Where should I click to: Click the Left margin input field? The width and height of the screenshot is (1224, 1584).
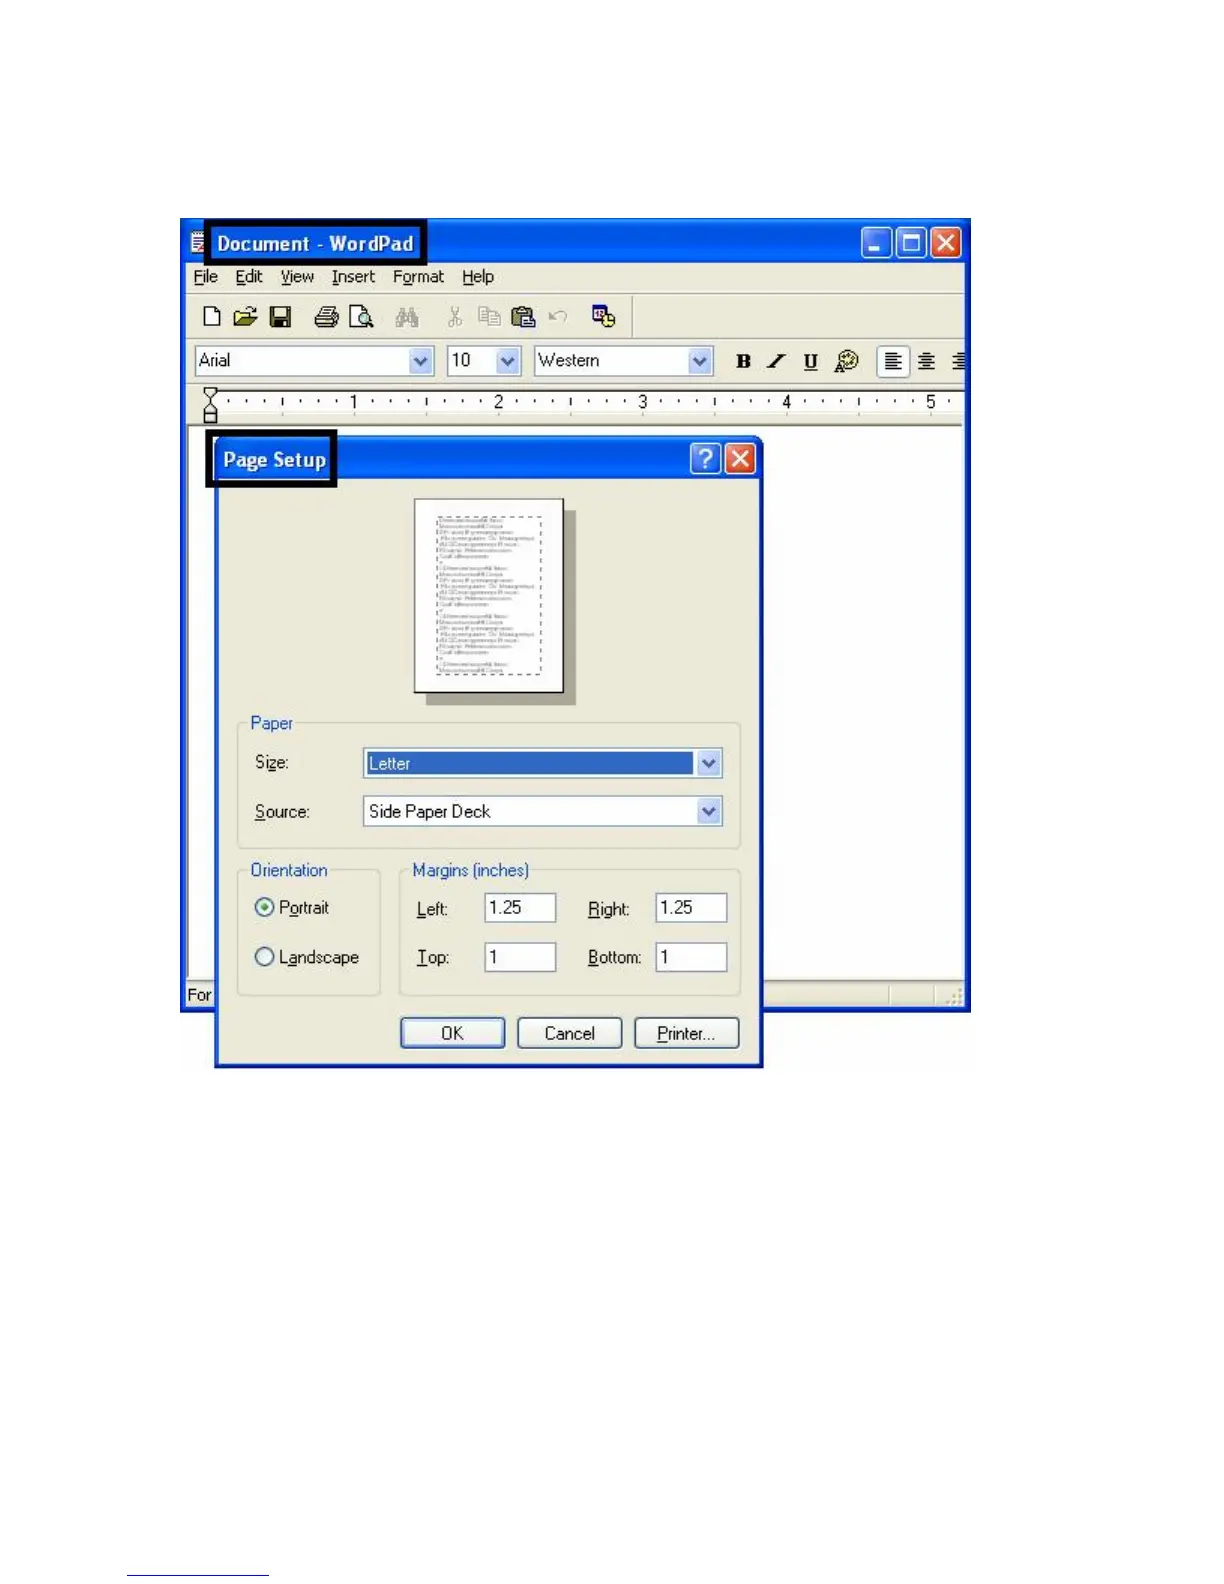(520, 908)
